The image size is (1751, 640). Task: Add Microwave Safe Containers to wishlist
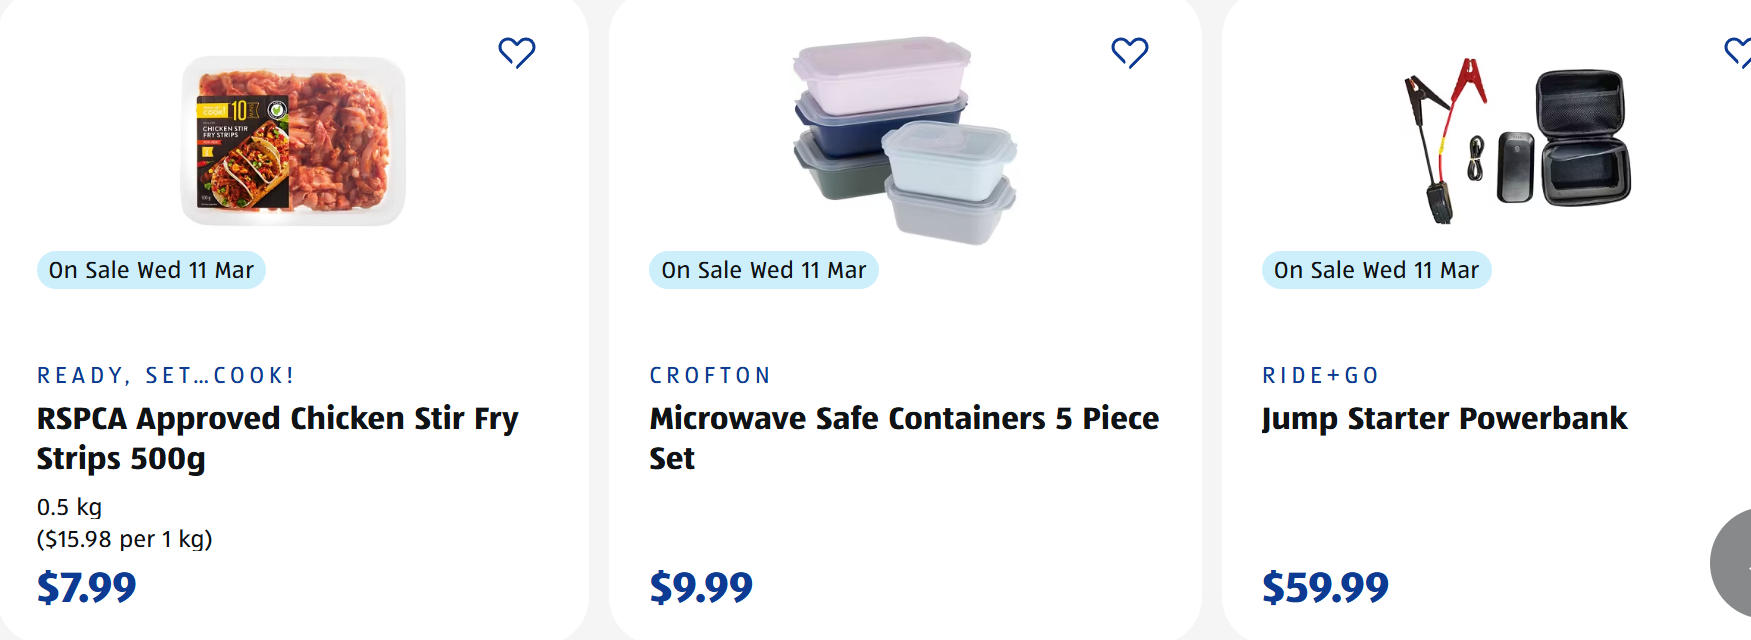1130,52
